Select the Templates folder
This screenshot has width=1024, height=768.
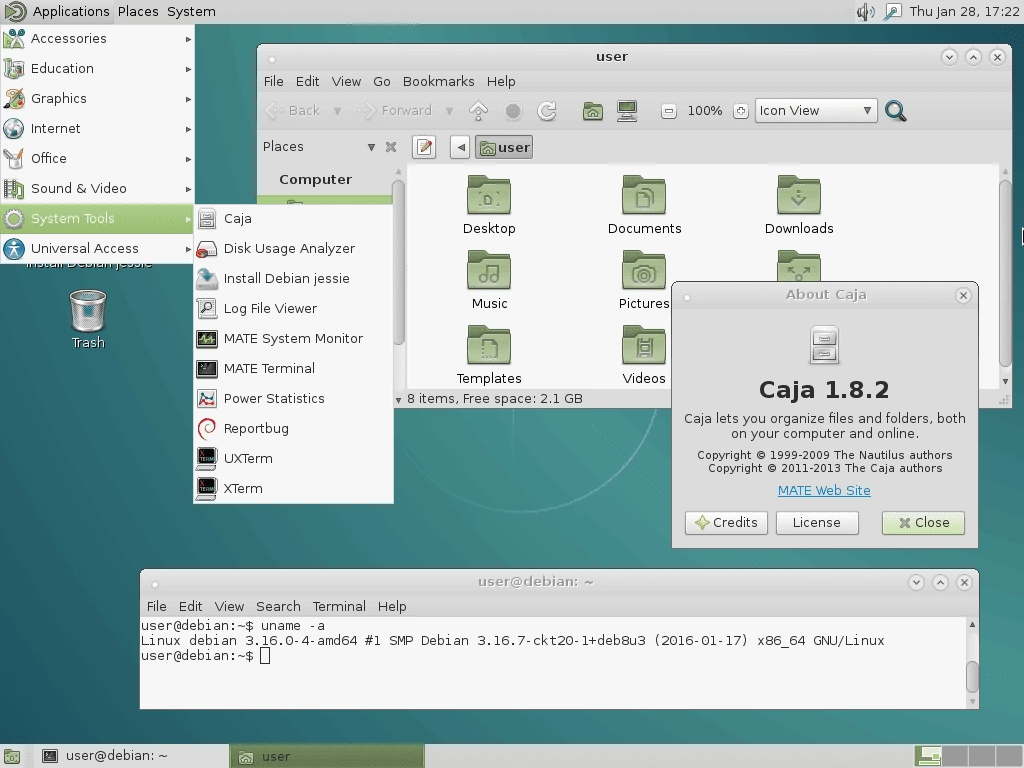tap(489, 355)
